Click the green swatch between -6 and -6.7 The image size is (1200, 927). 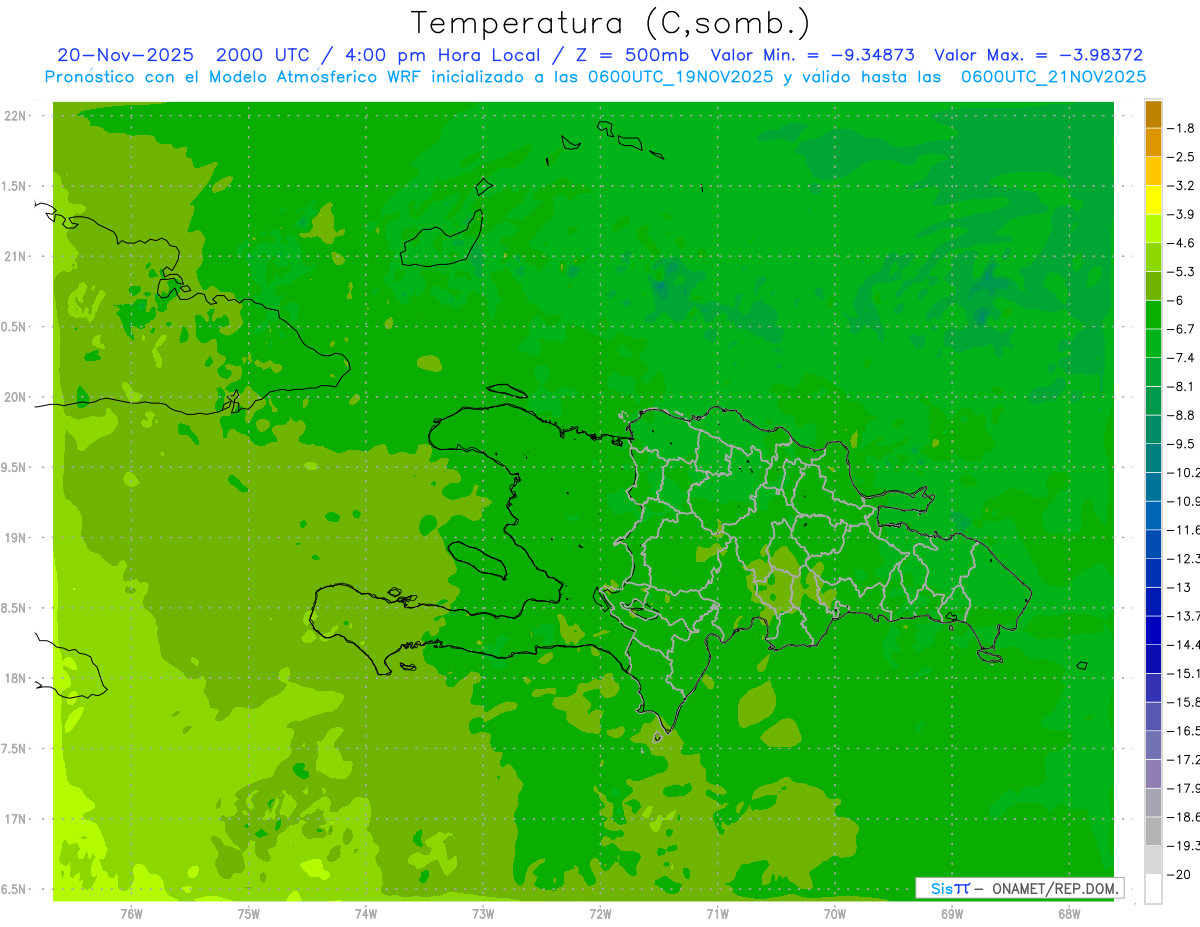[1153, 315]
